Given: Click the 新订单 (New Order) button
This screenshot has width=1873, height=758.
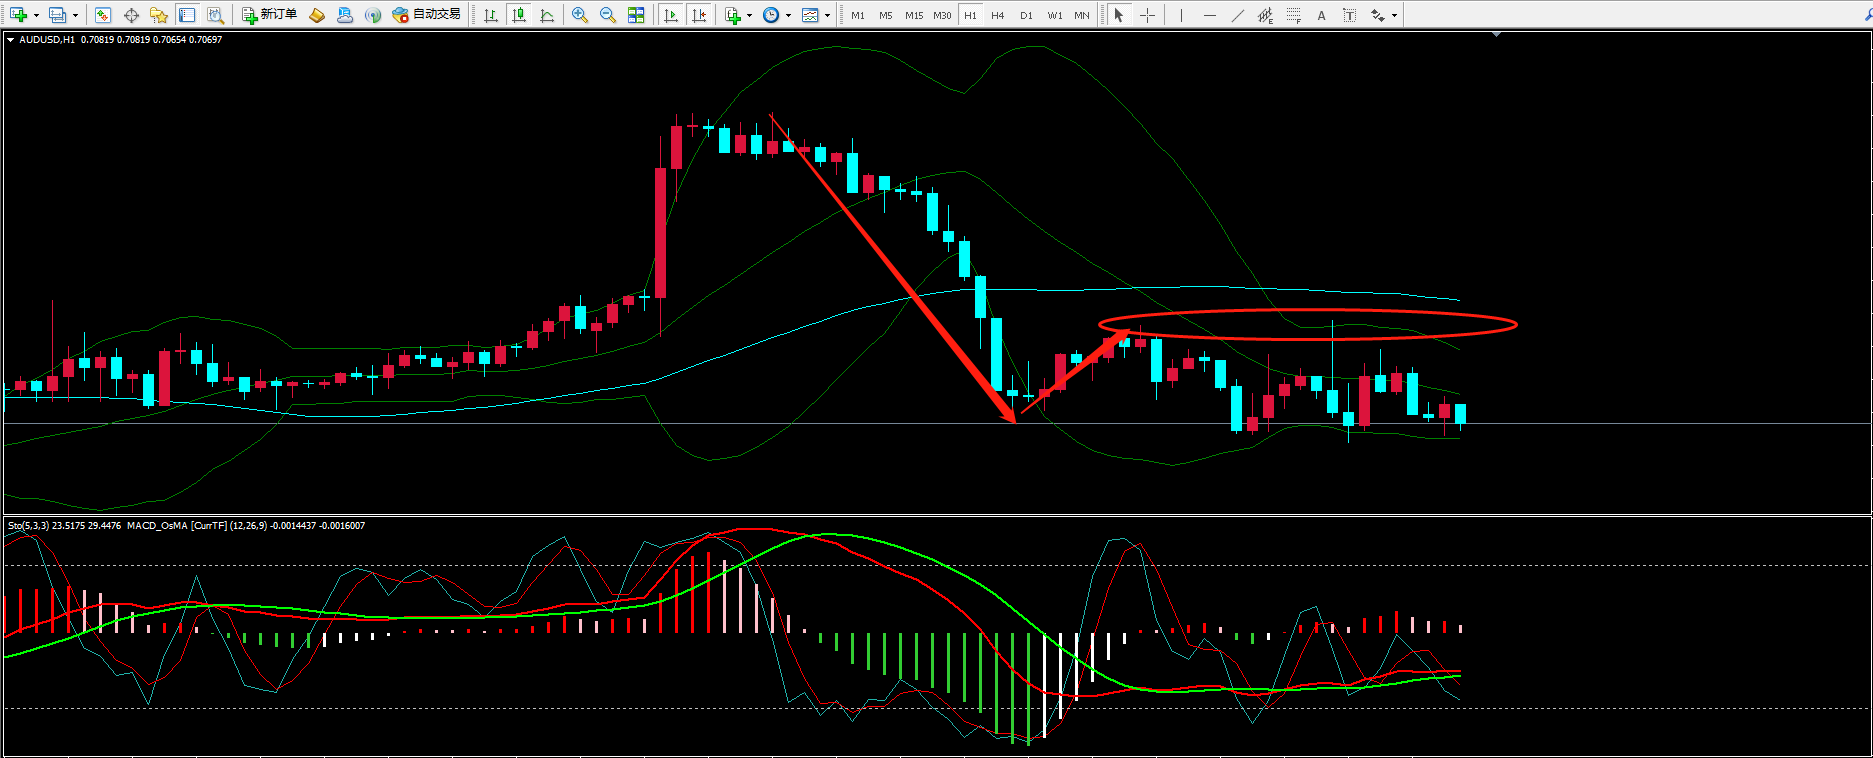Looking at the screenshot, I should pos(270,15).
